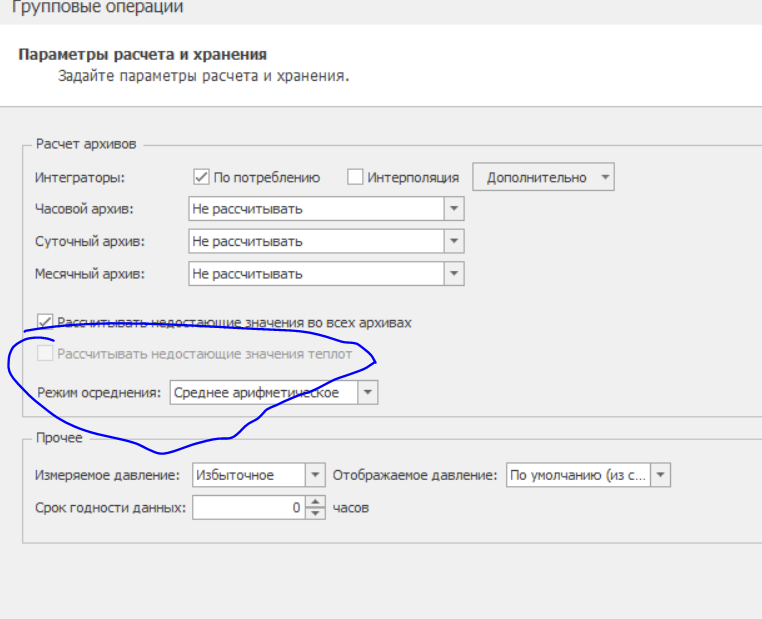Image resolution: width=762 pixels, height=619 pixels.
Task: Uncheck Рассчитывать недостающие значения во всех архивах
Action: click(45, 322)
